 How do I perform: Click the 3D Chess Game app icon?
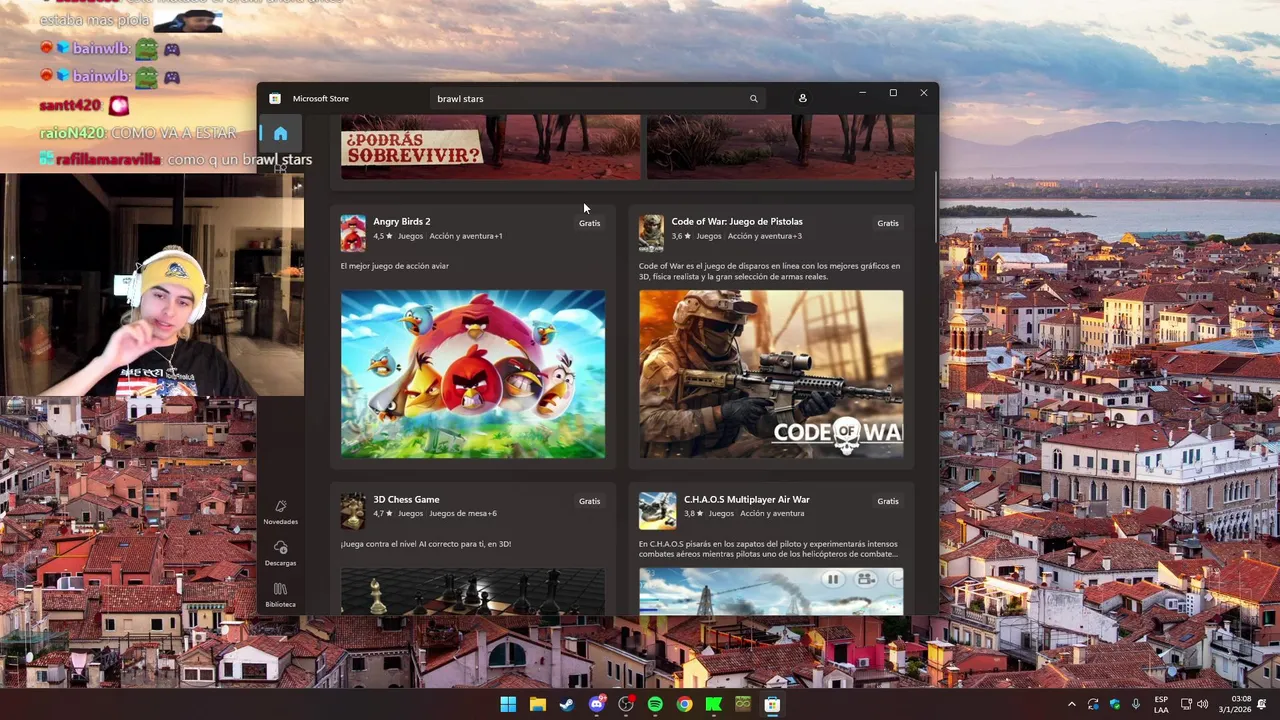[x=353, y=511]
